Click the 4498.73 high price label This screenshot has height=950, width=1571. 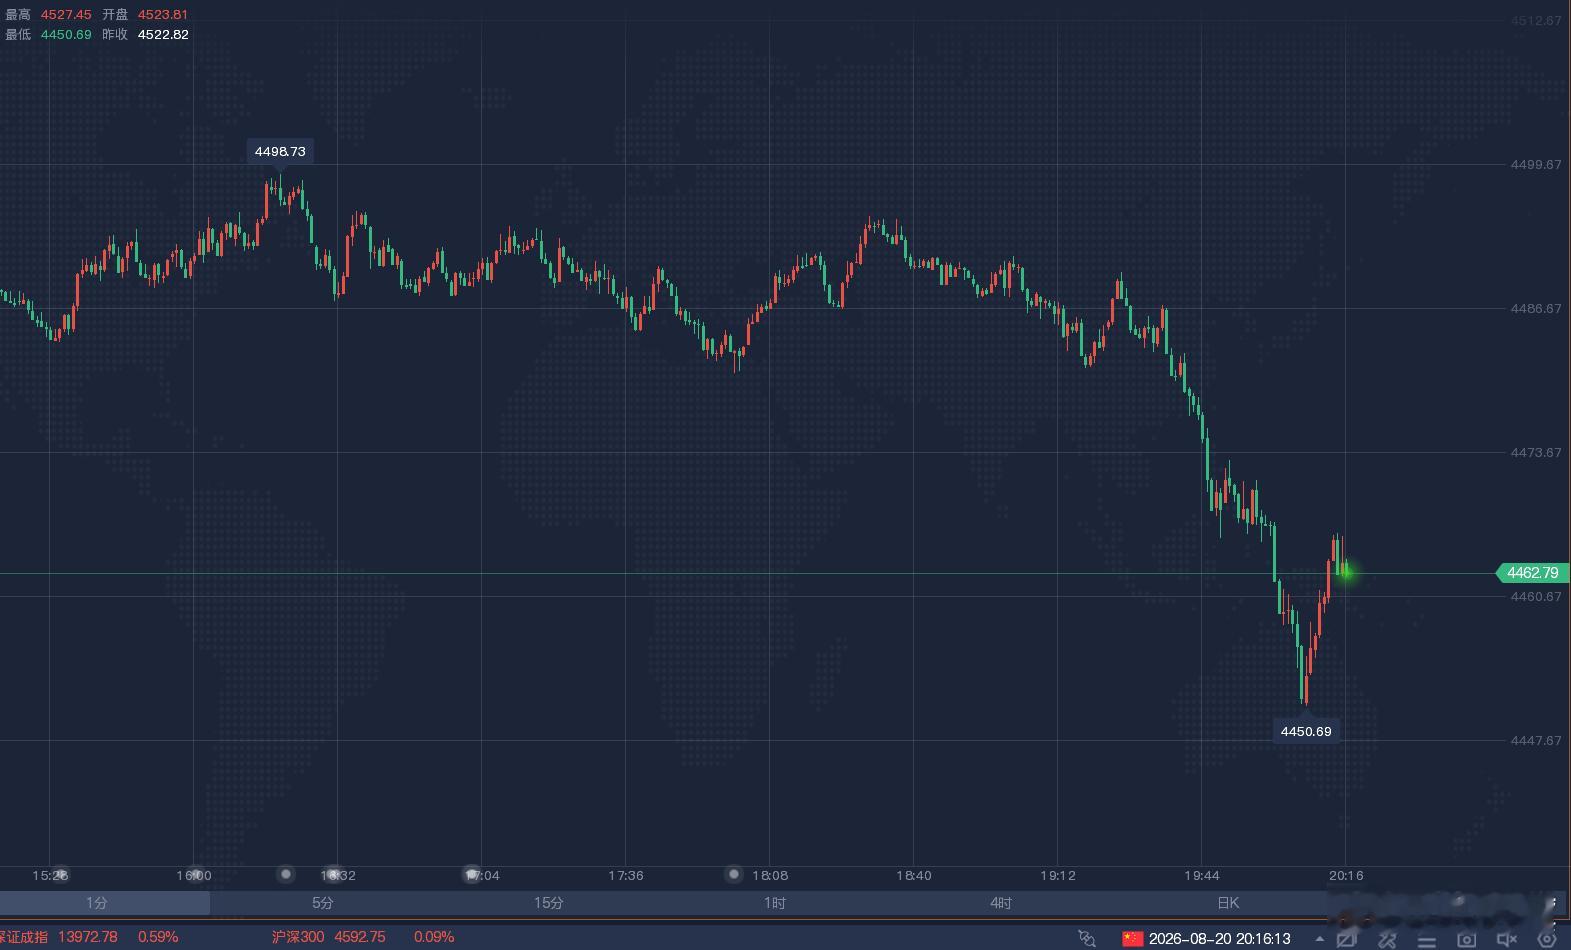click(x=280, y=151)
